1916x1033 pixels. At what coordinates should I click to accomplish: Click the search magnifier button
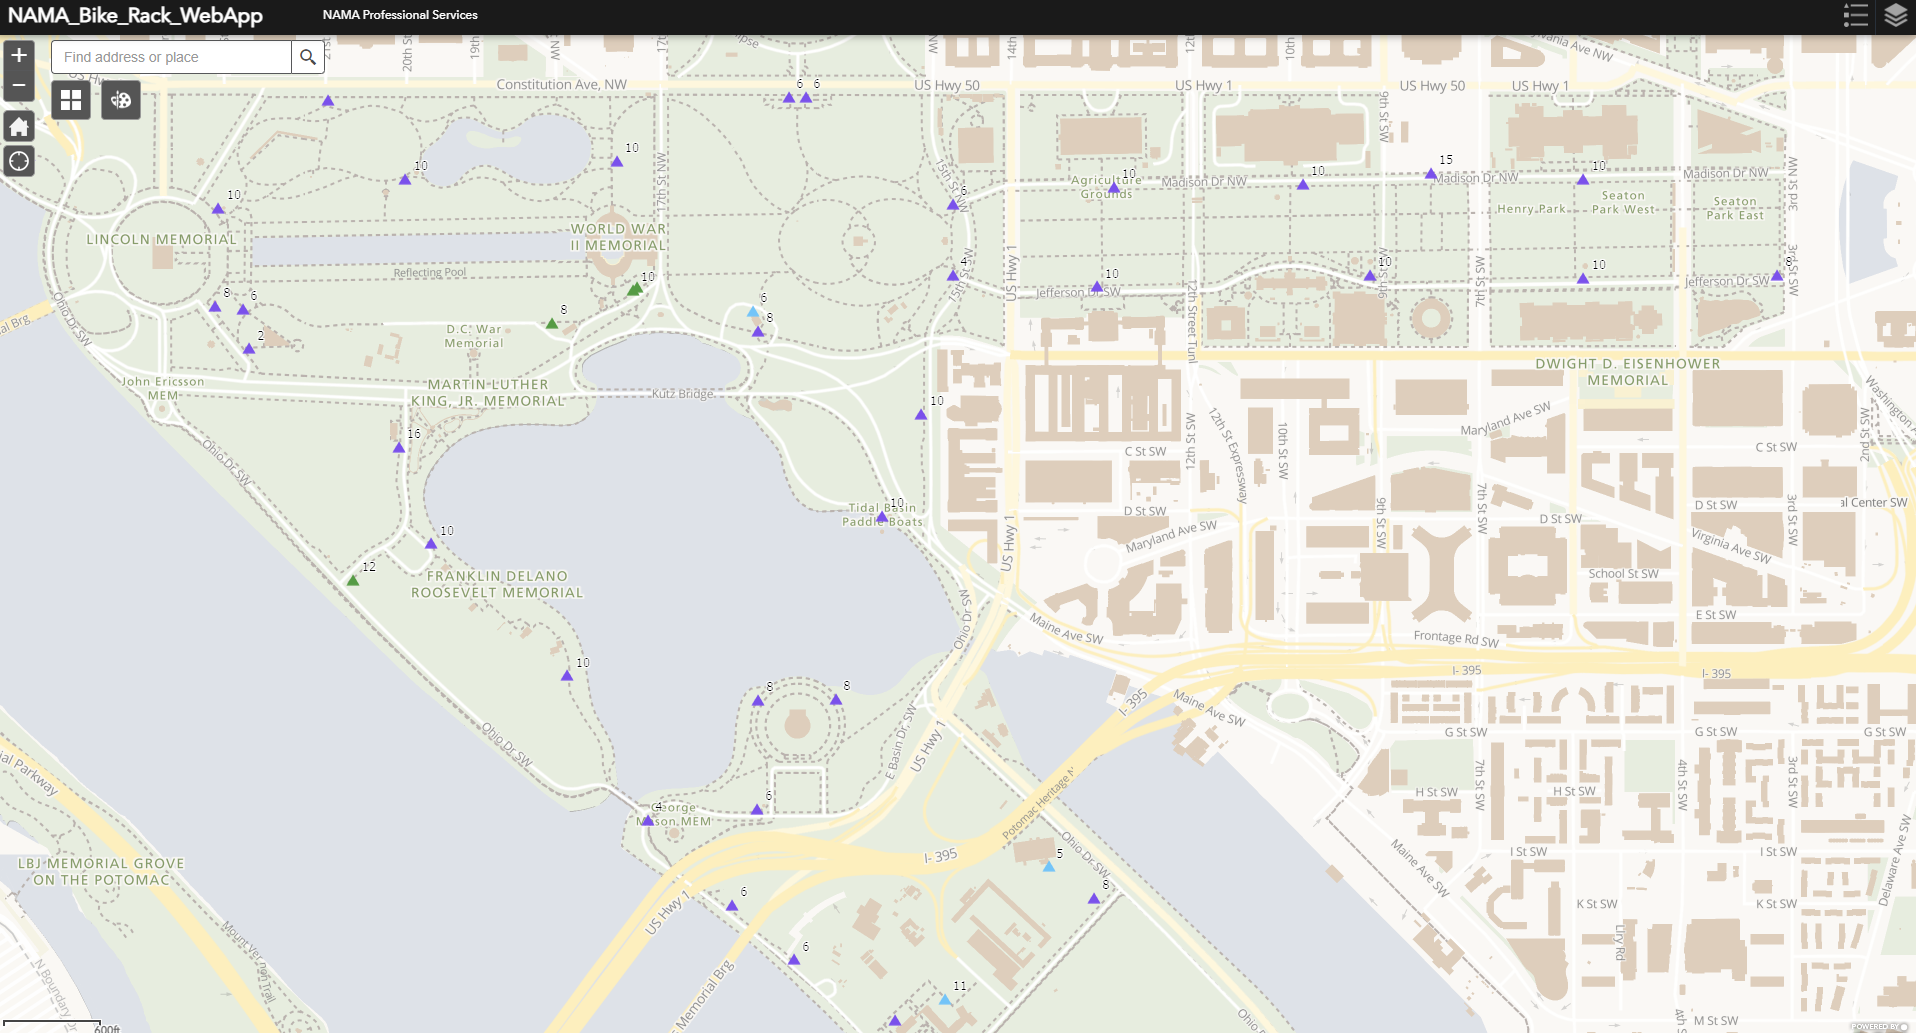pos(308,57)
